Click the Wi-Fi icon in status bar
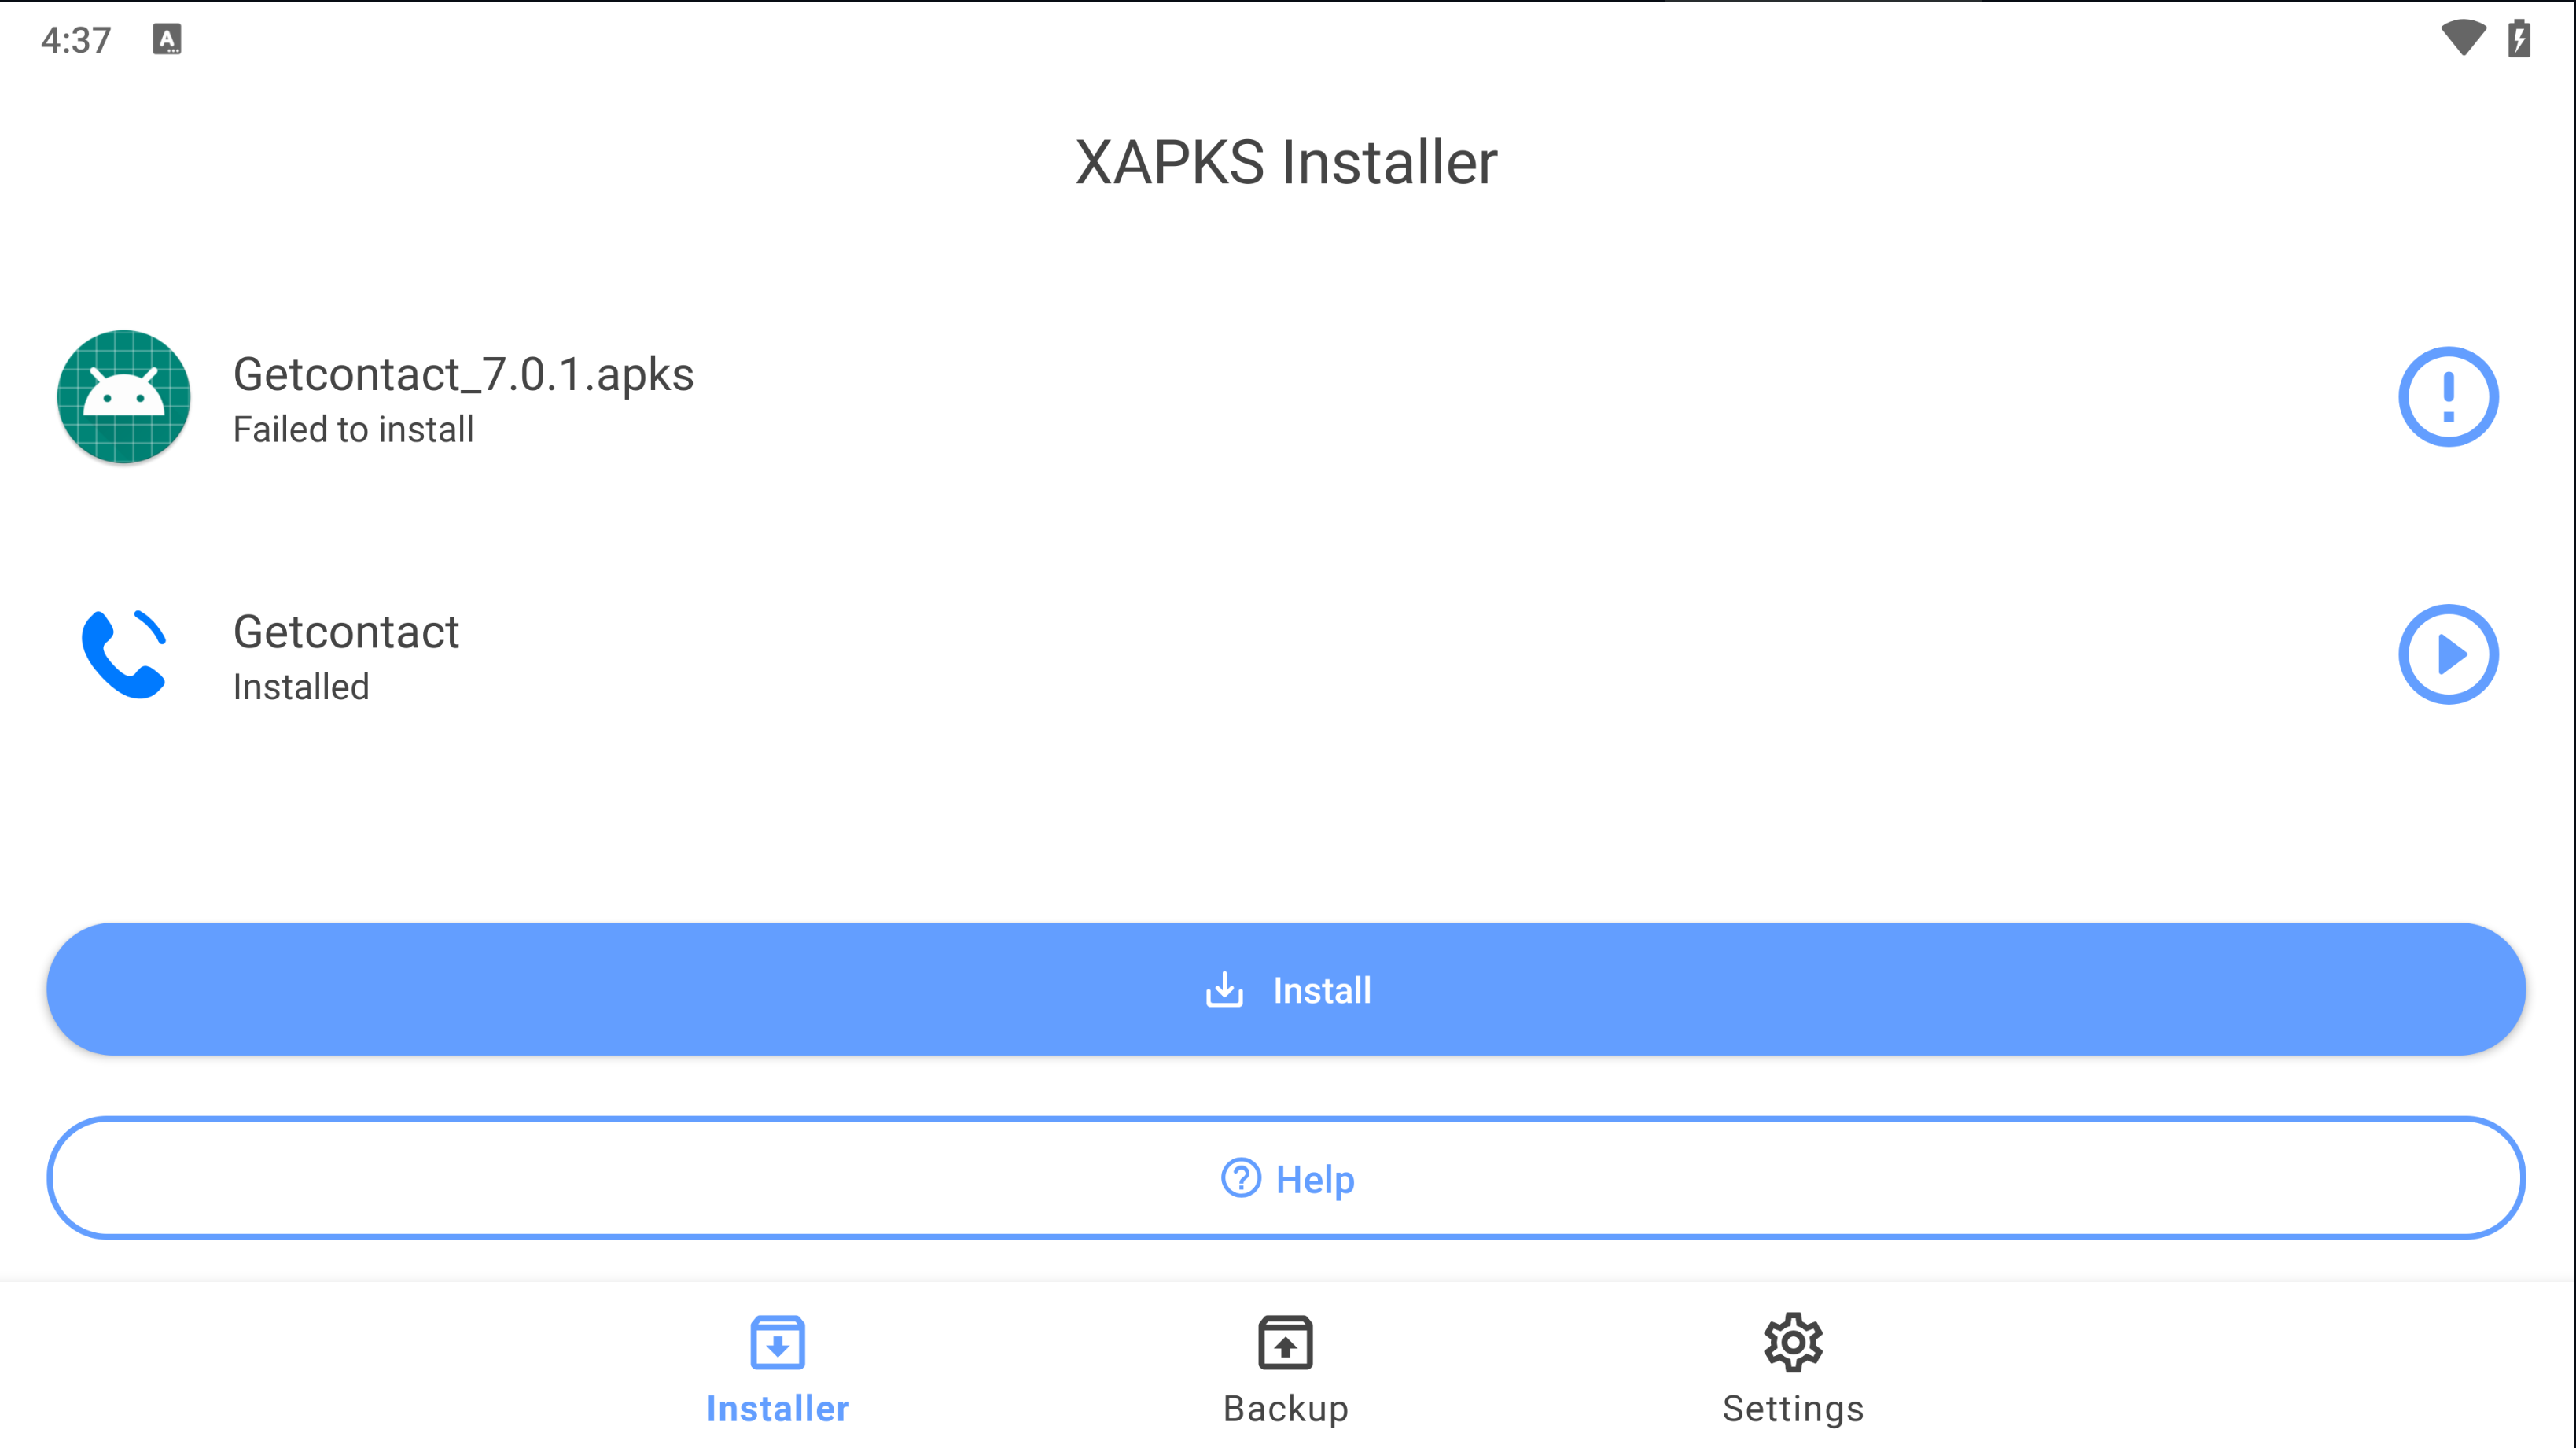Screen dimensions: 2576x1448 click(x=2462, y=38)
